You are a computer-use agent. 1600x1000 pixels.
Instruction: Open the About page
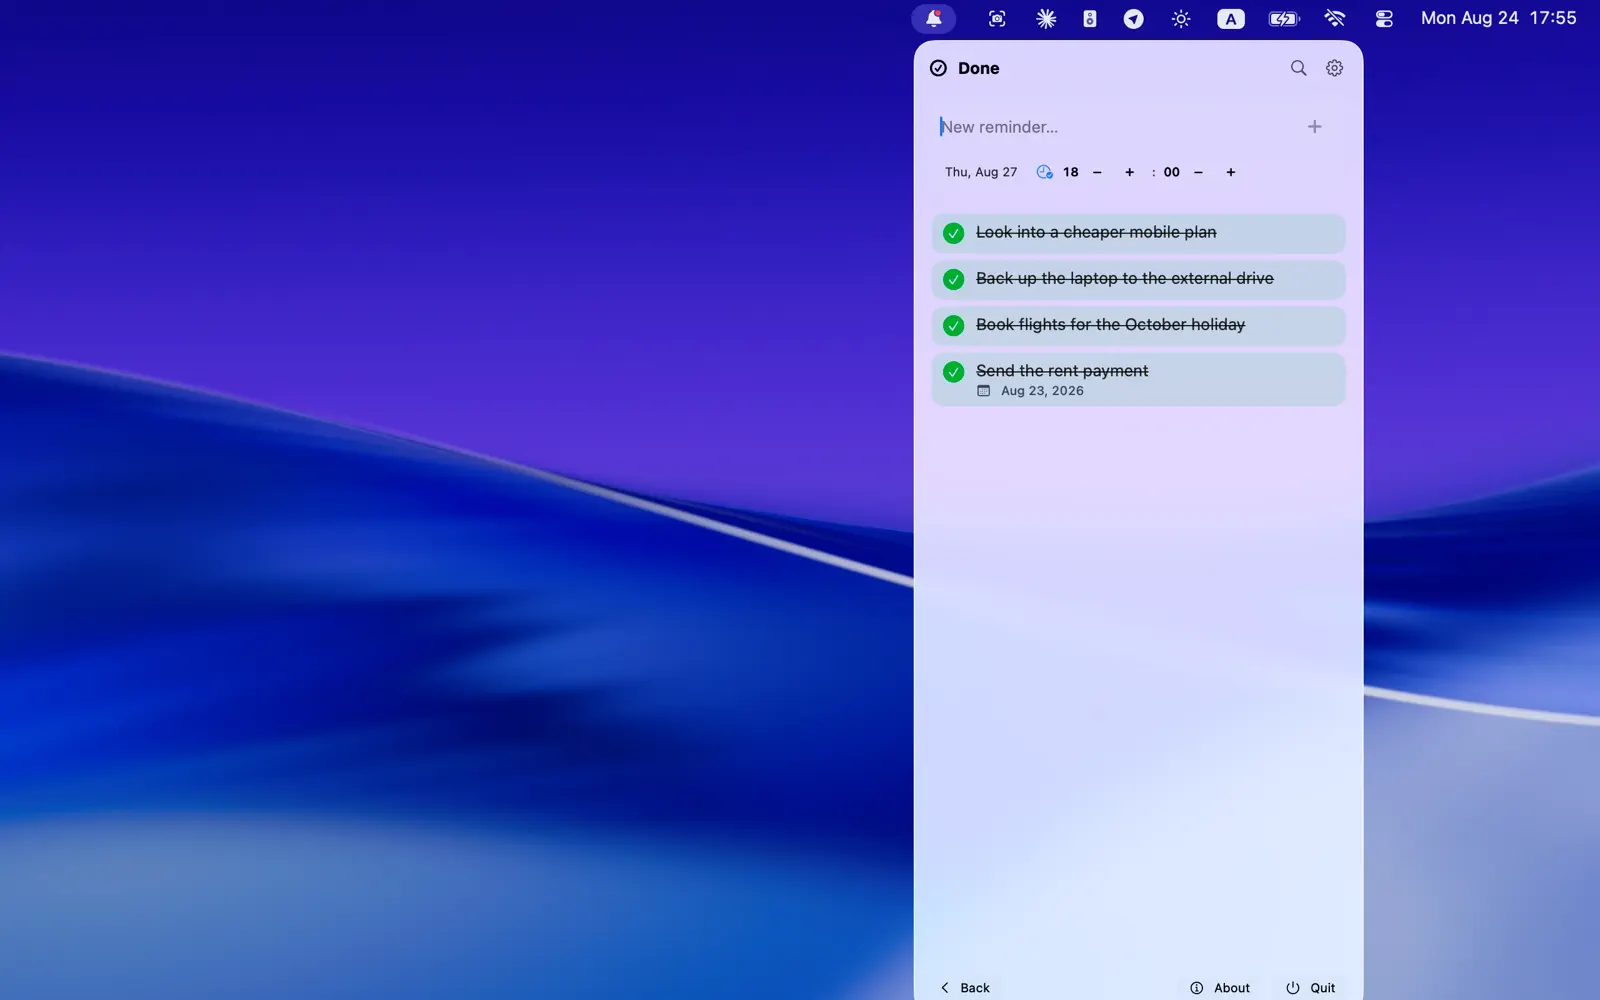coord(1220,988)
